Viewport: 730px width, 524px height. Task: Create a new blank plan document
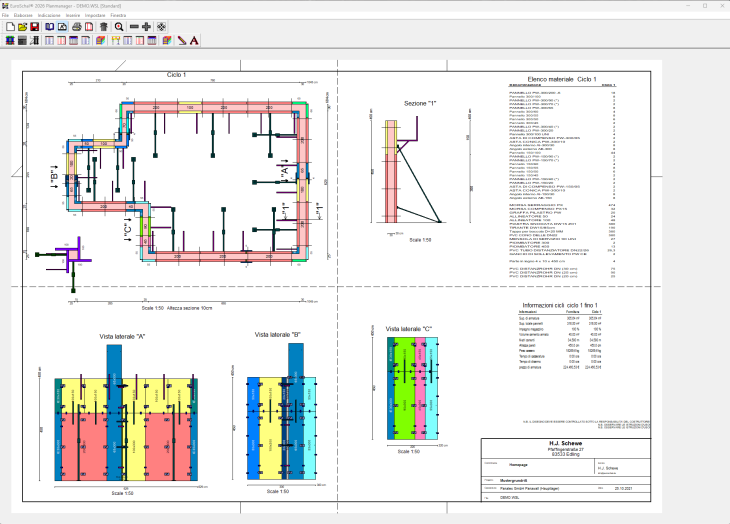point(10,27)
